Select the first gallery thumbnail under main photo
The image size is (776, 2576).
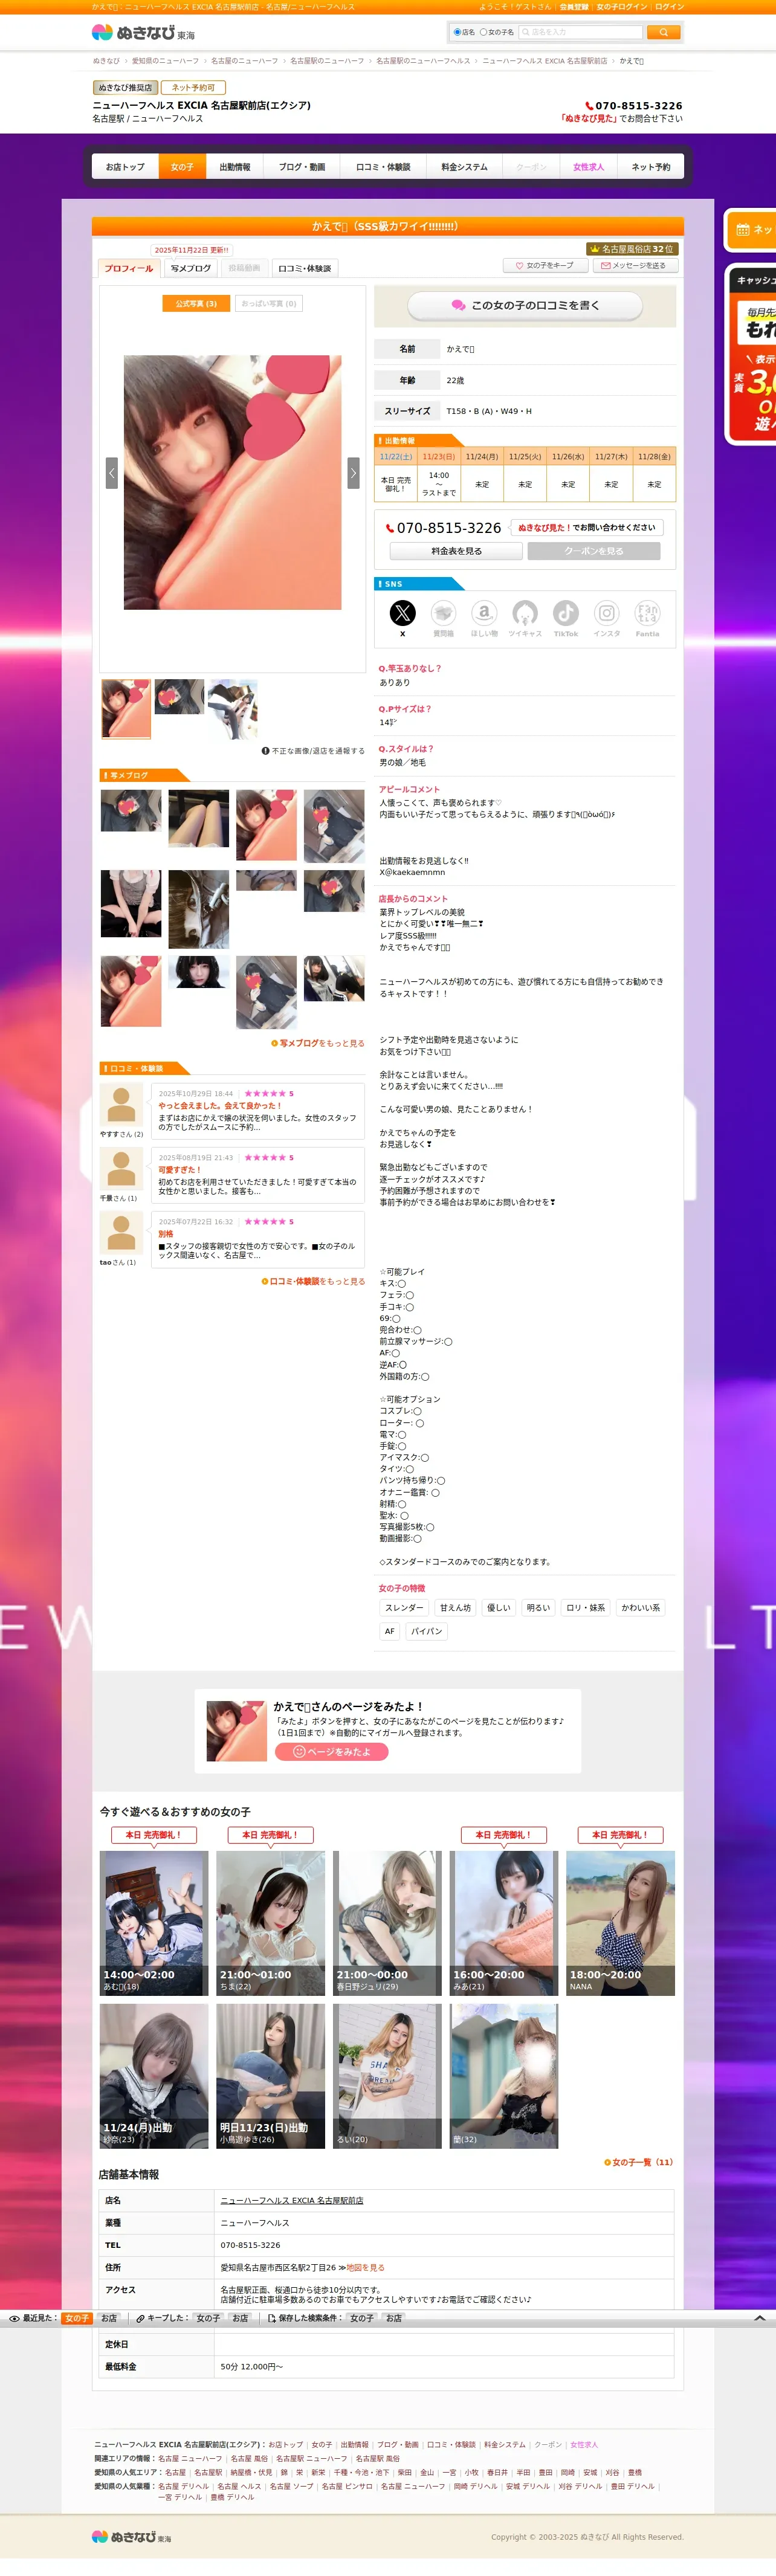(126, 709)
